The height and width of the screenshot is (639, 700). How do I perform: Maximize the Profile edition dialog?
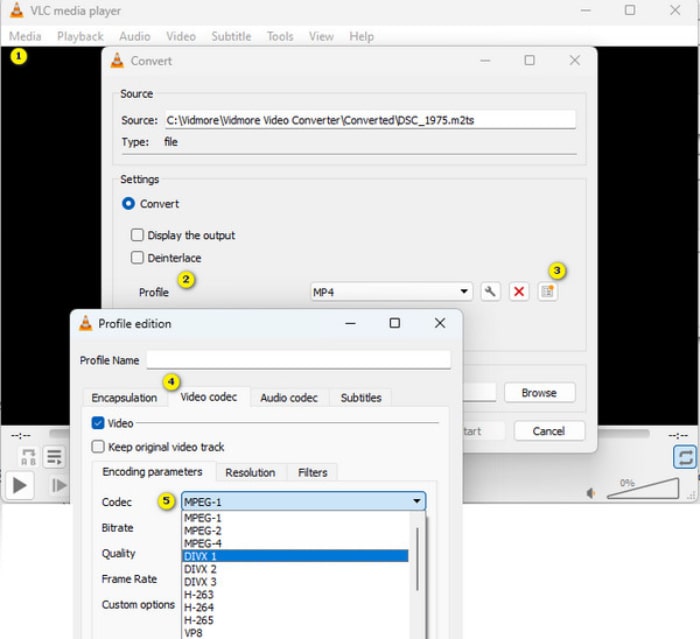(x=395, y=323)
